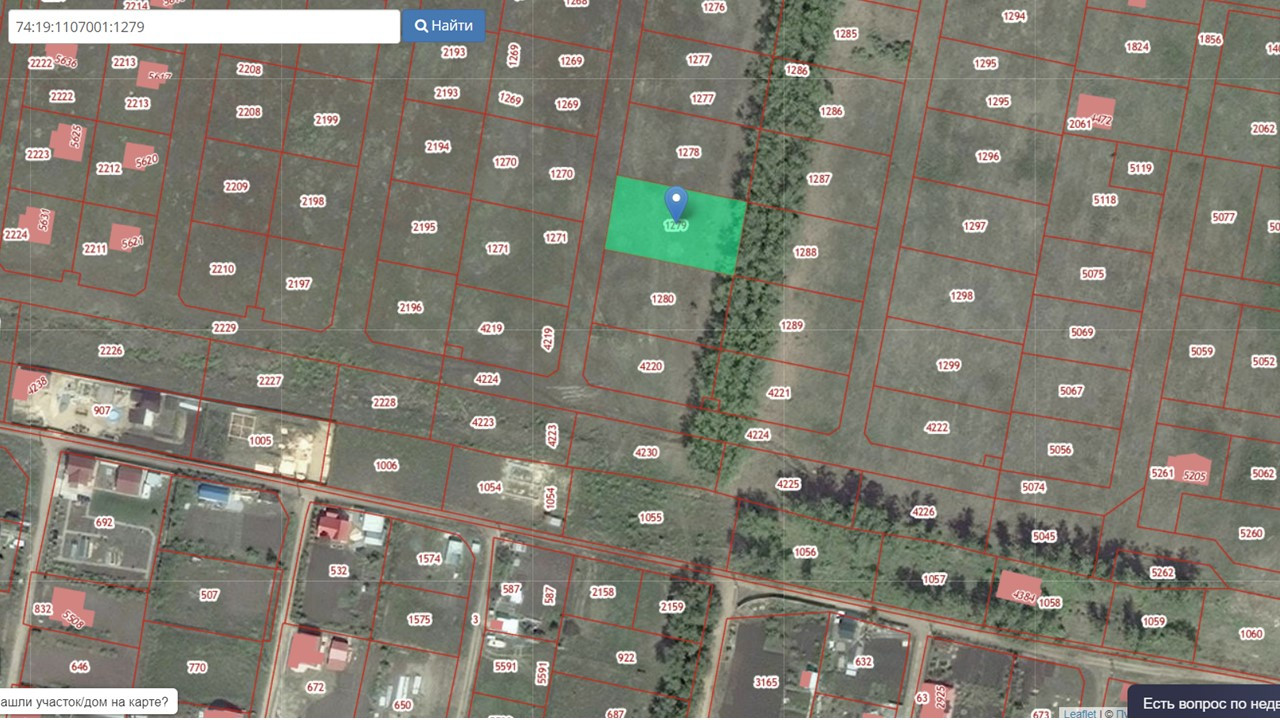Click the cadastral number search field

pyautogui.click(x=204, y=27)
